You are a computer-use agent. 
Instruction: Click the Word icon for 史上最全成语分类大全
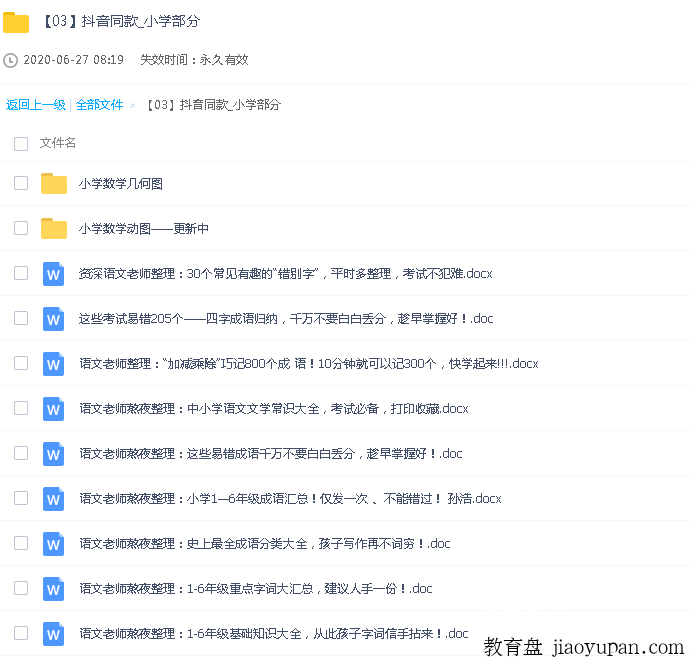[x=53, y=544]
